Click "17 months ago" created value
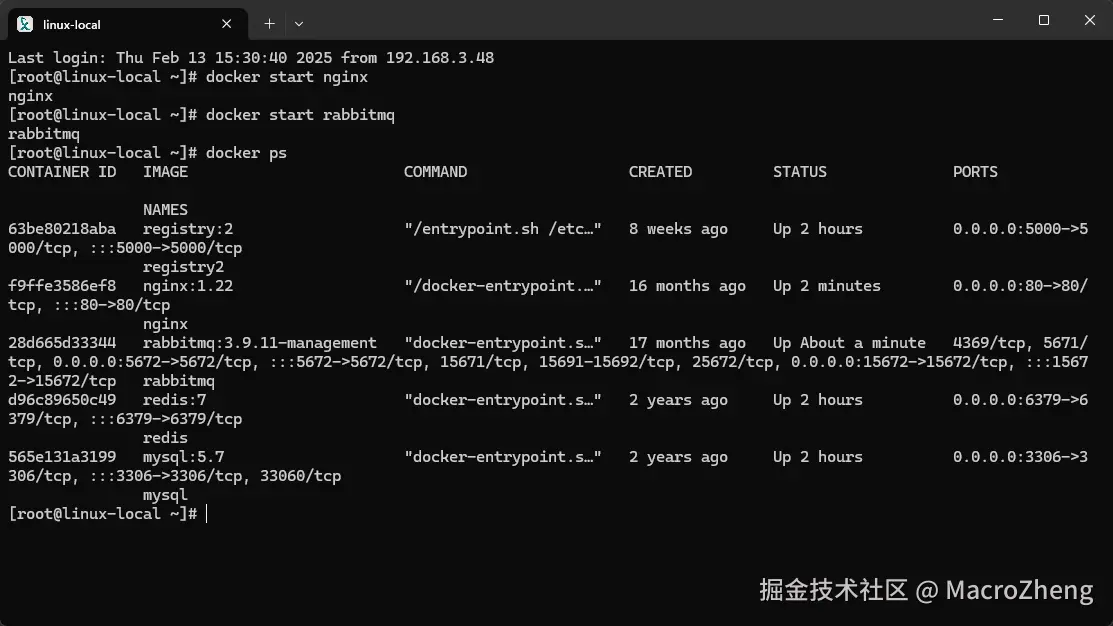This screenshot has width=1113, height=626. tap(687, 343)
